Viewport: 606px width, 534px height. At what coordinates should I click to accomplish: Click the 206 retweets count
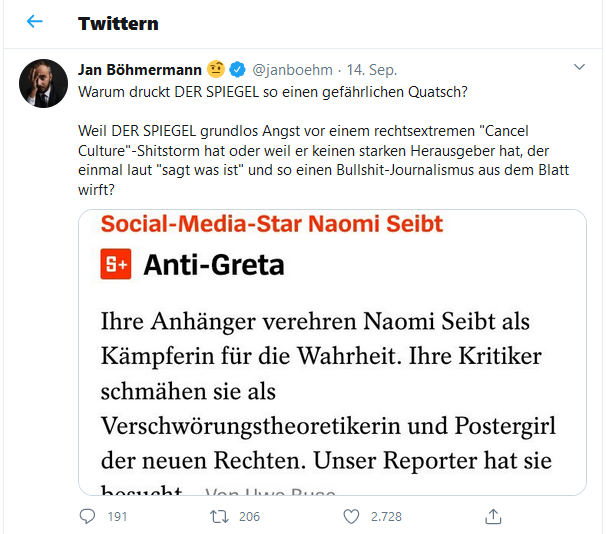pyautogui.click(x=249, y=516)
